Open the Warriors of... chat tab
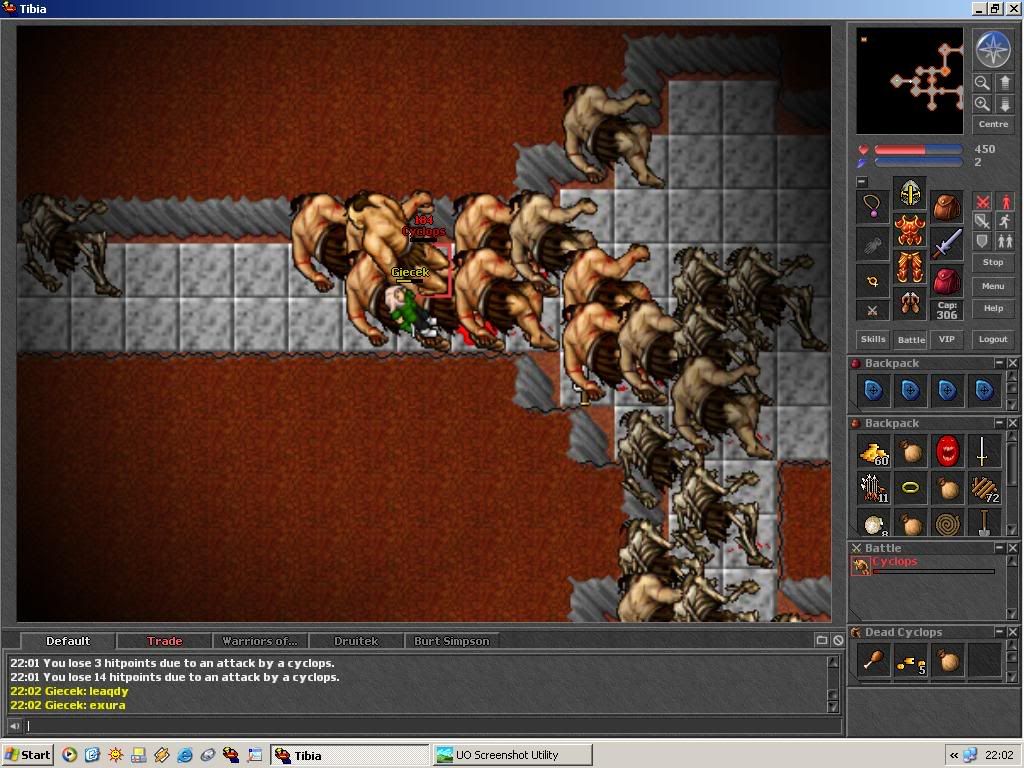 260,641
